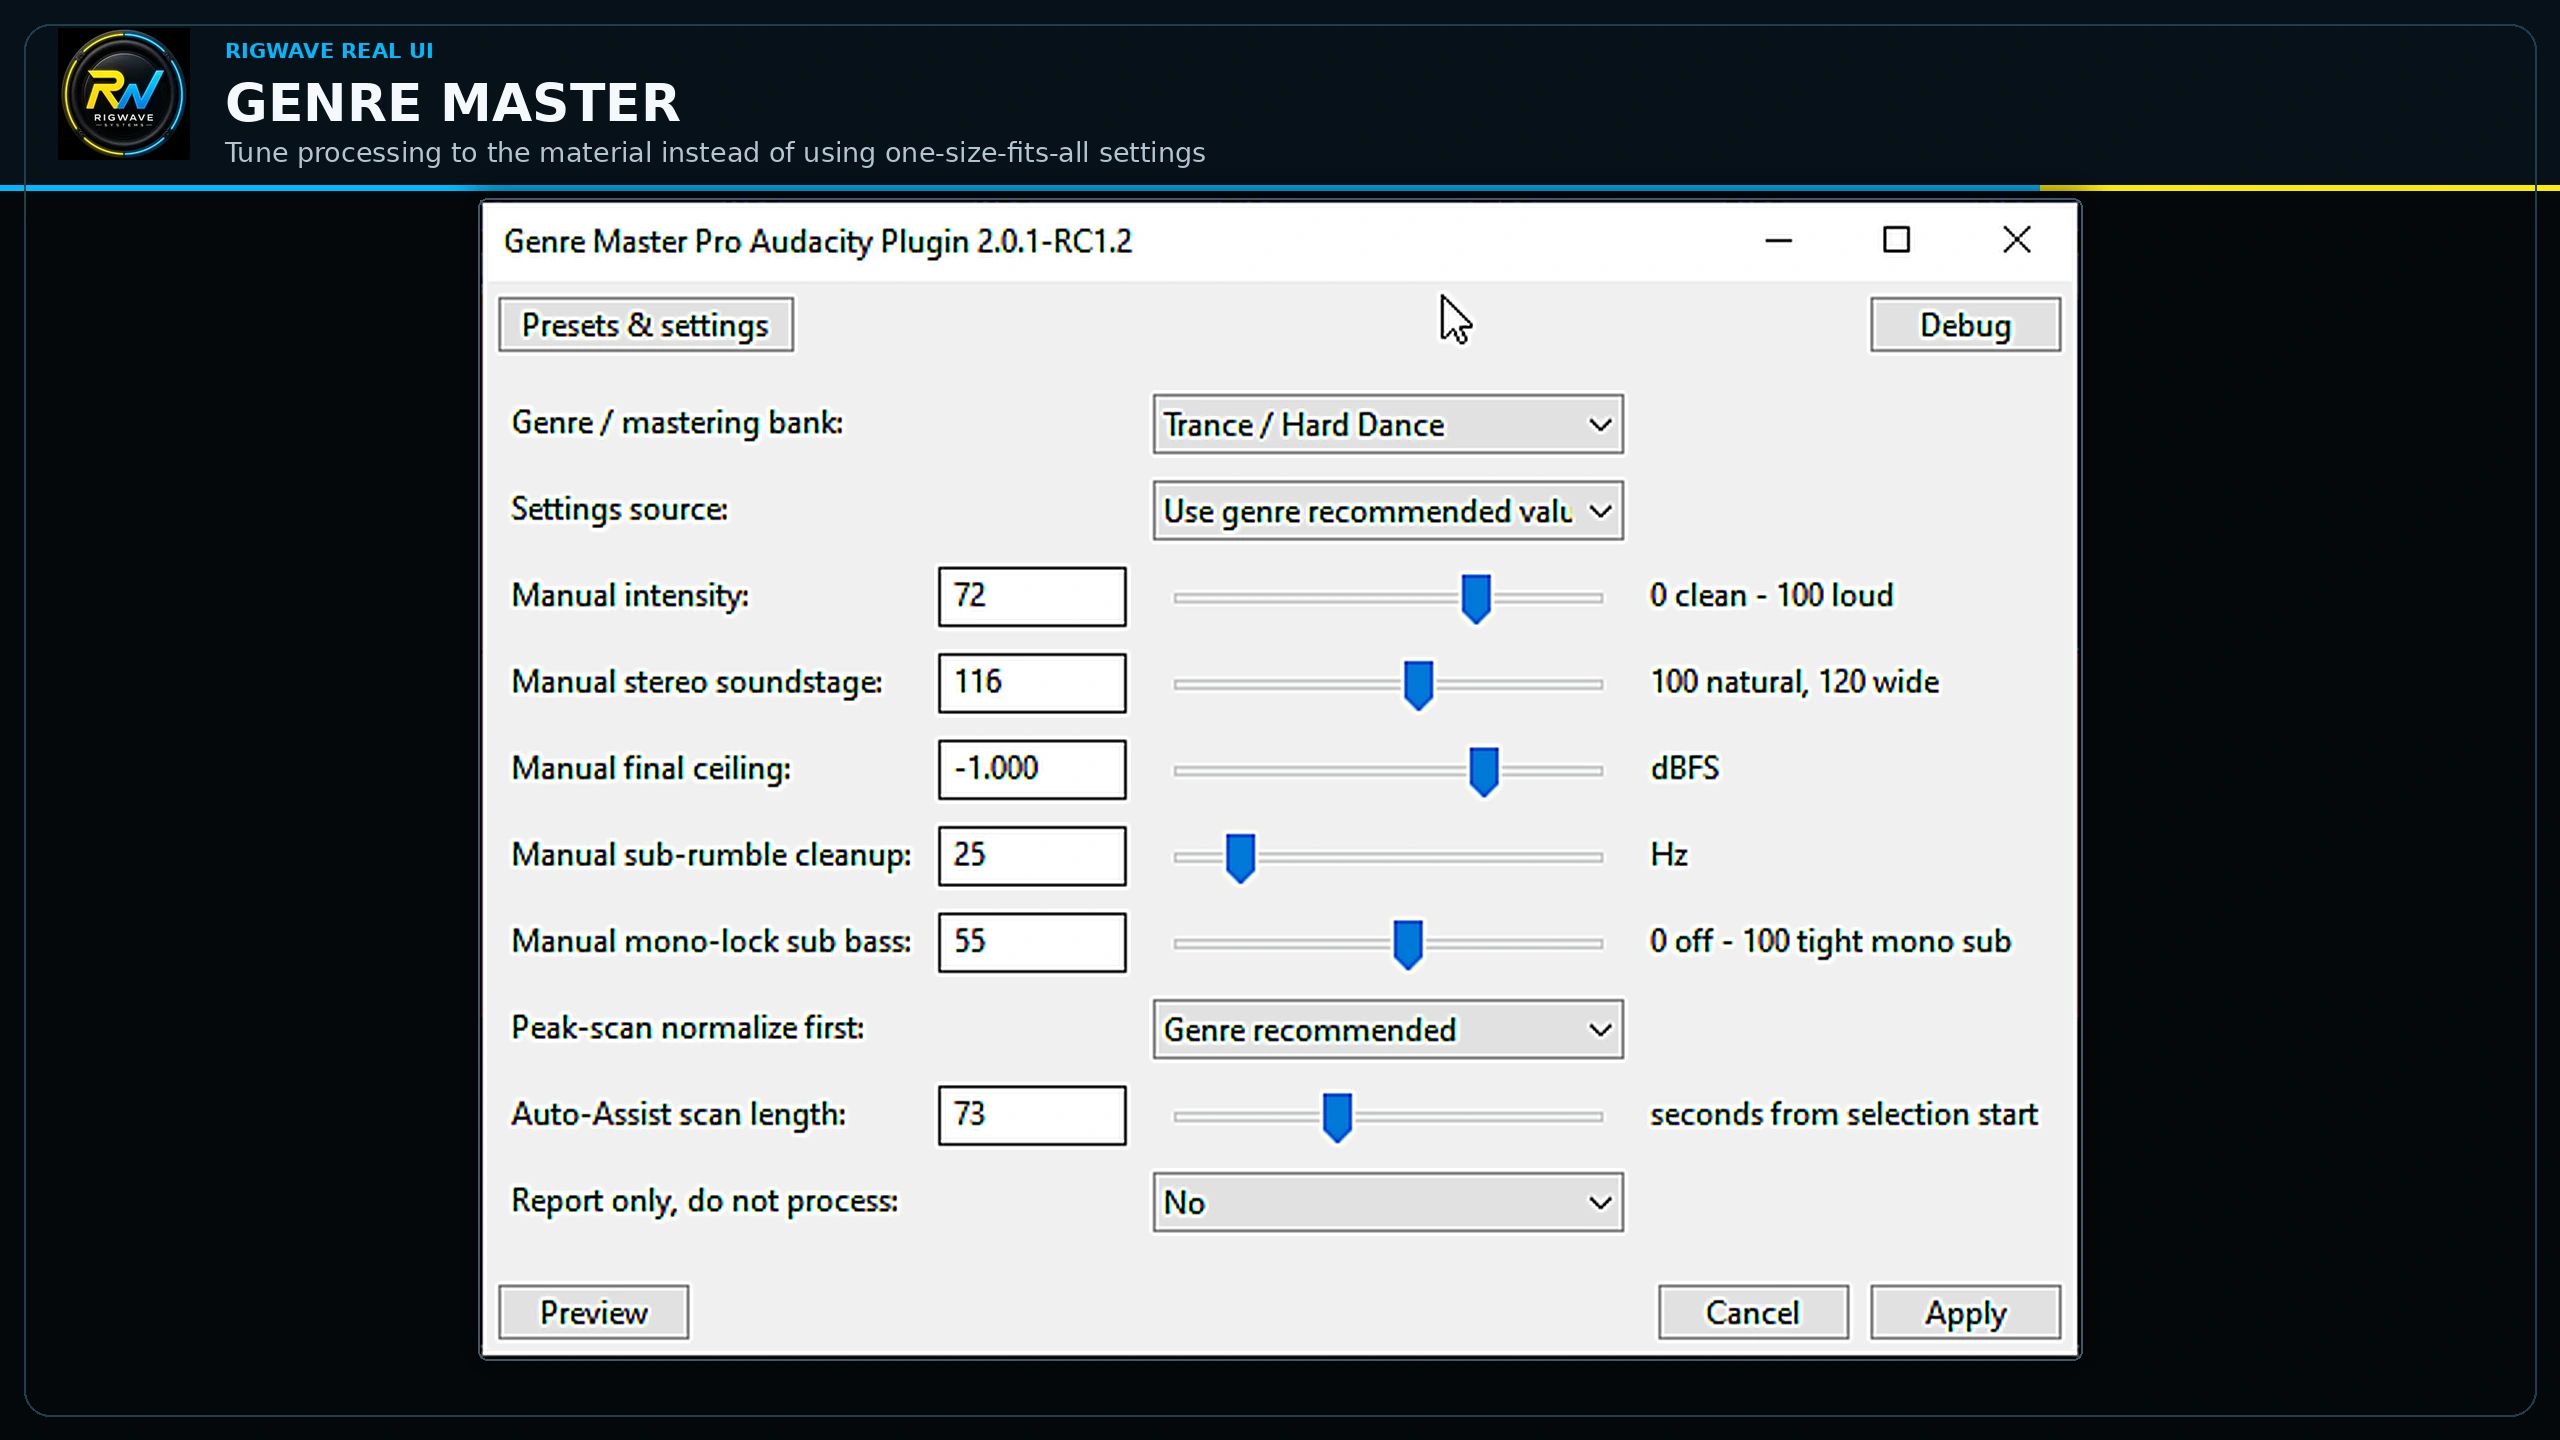
Task: Click the plugin window title bar text
Action: [817, 241]
